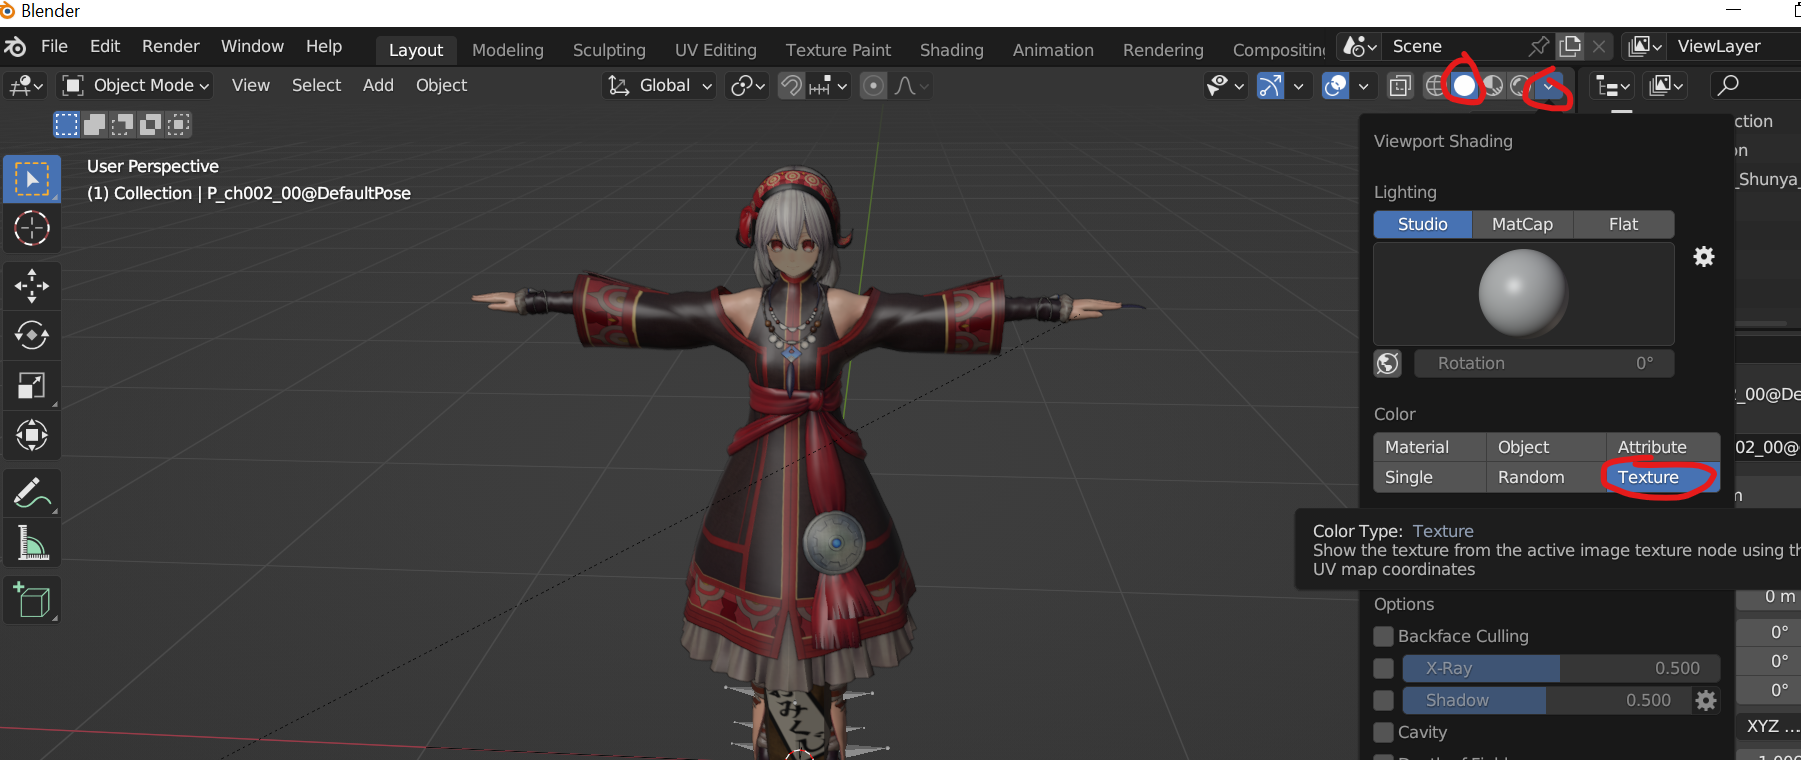Open the Object Mode dropdown

click(136, 86)
